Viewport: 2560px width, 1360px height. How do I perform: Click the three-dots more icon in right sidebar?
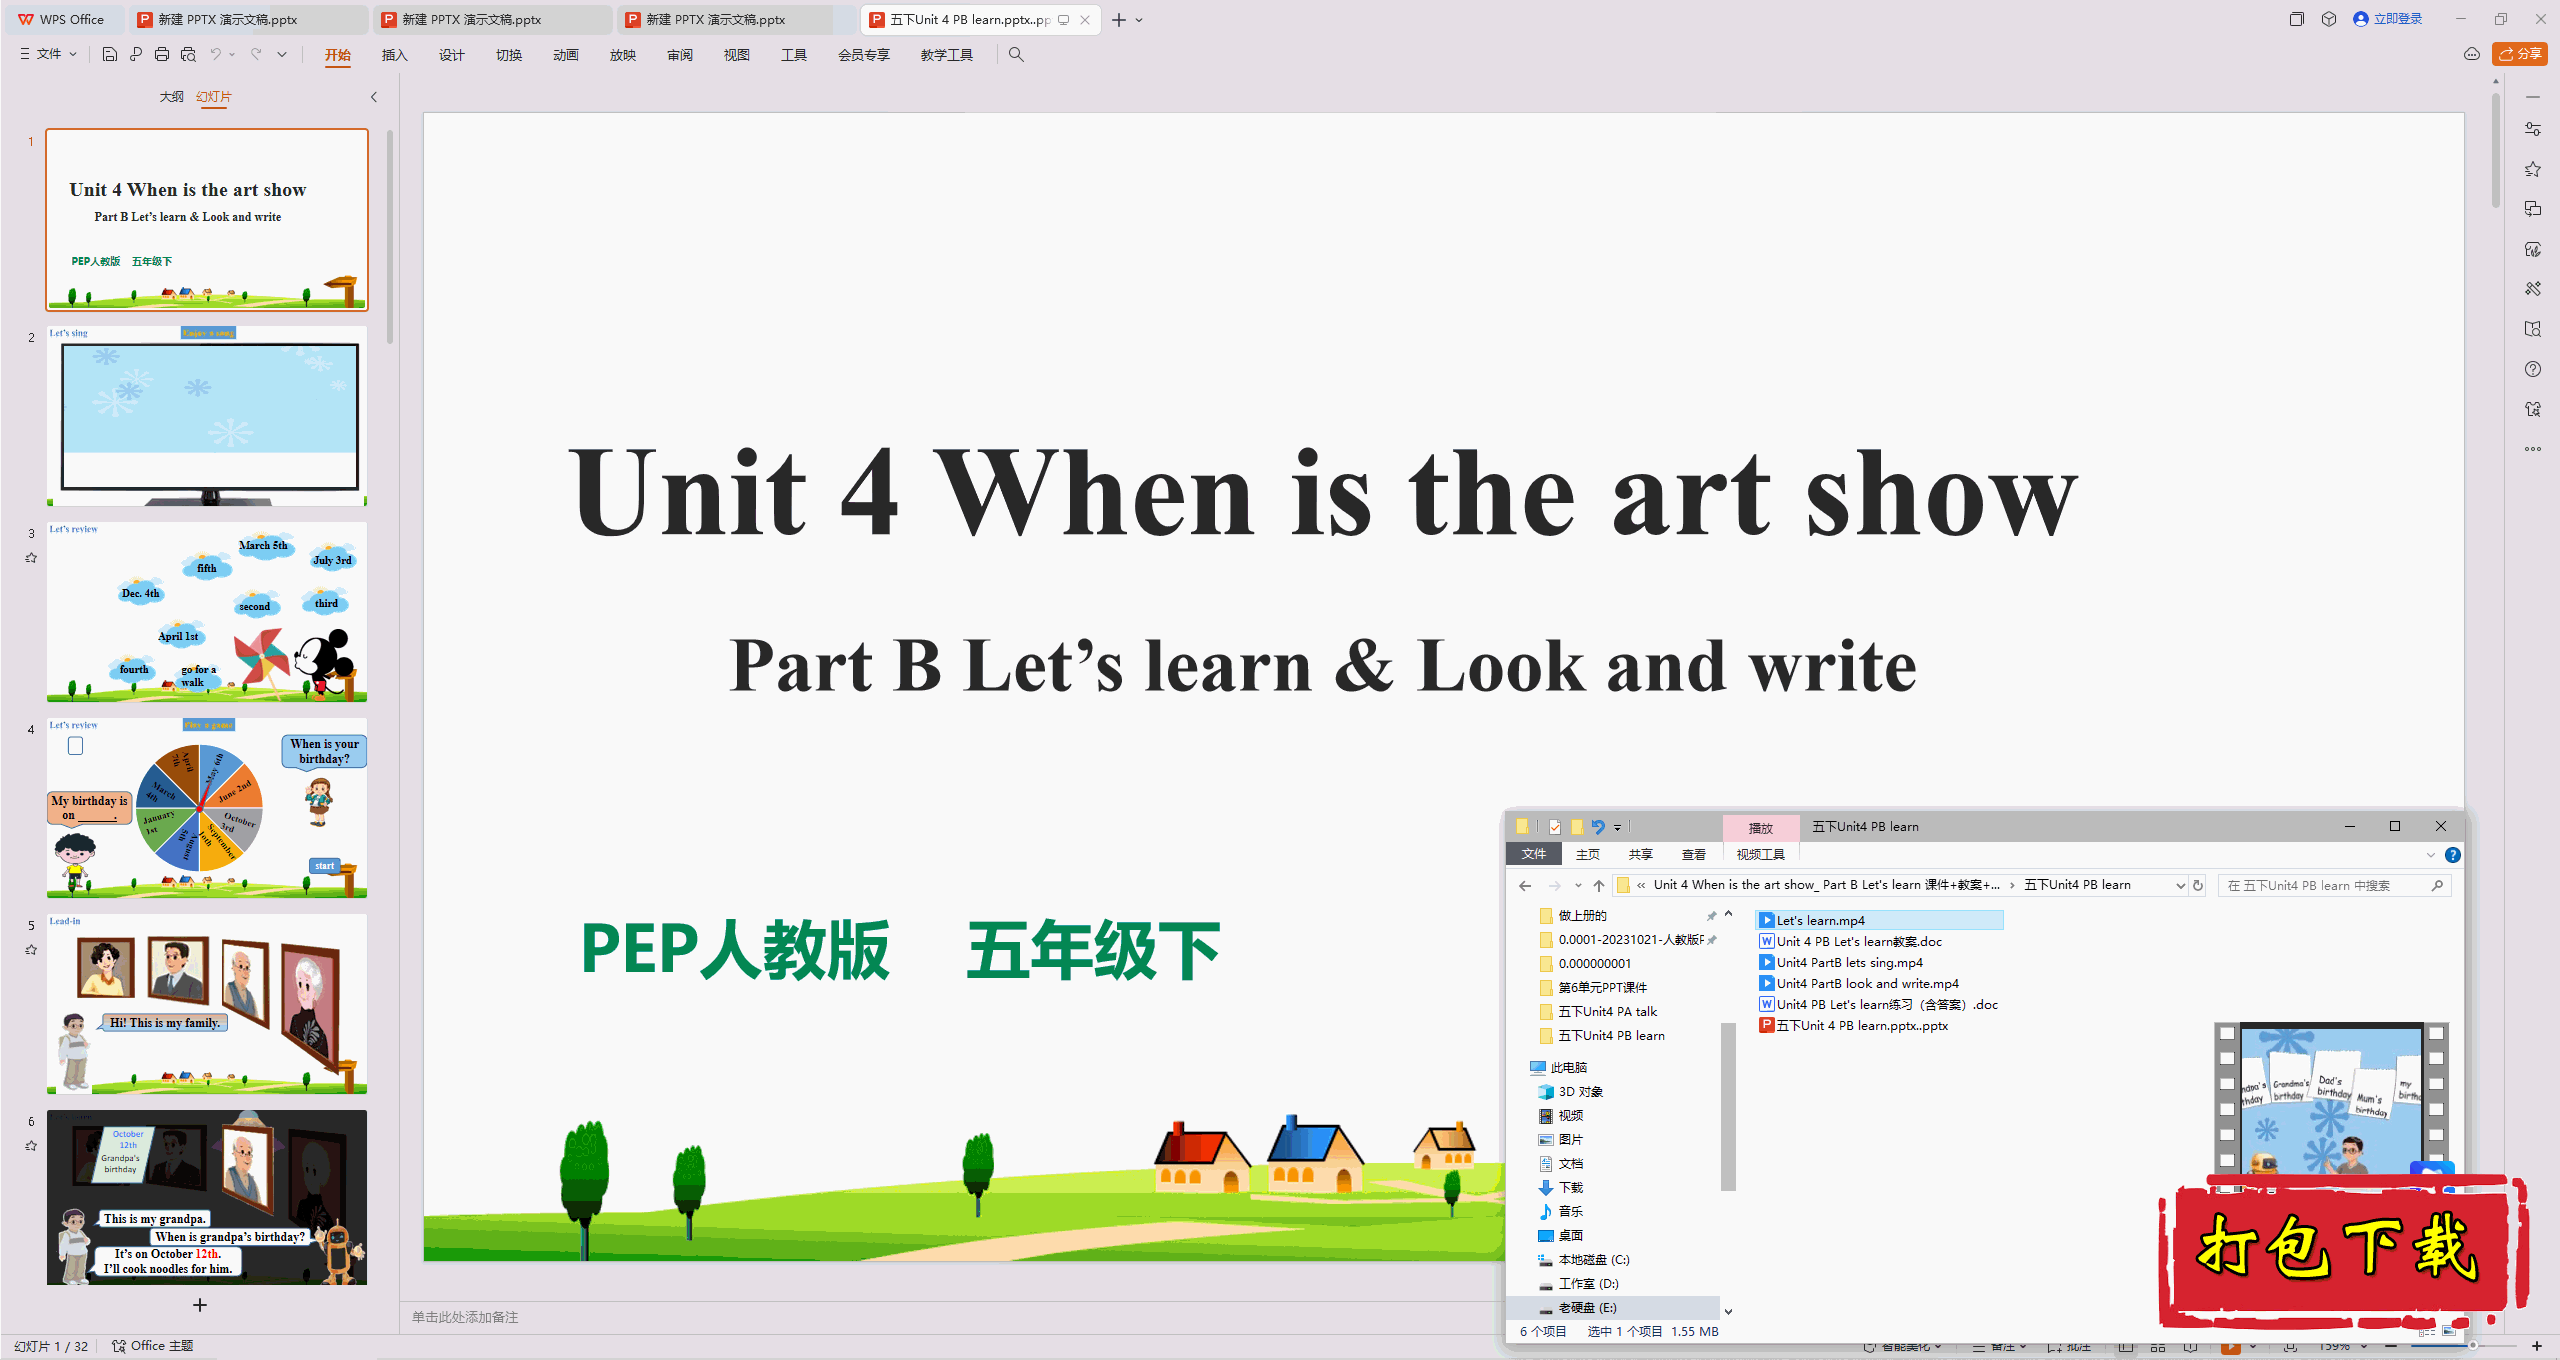click(x=2533, y=449)
